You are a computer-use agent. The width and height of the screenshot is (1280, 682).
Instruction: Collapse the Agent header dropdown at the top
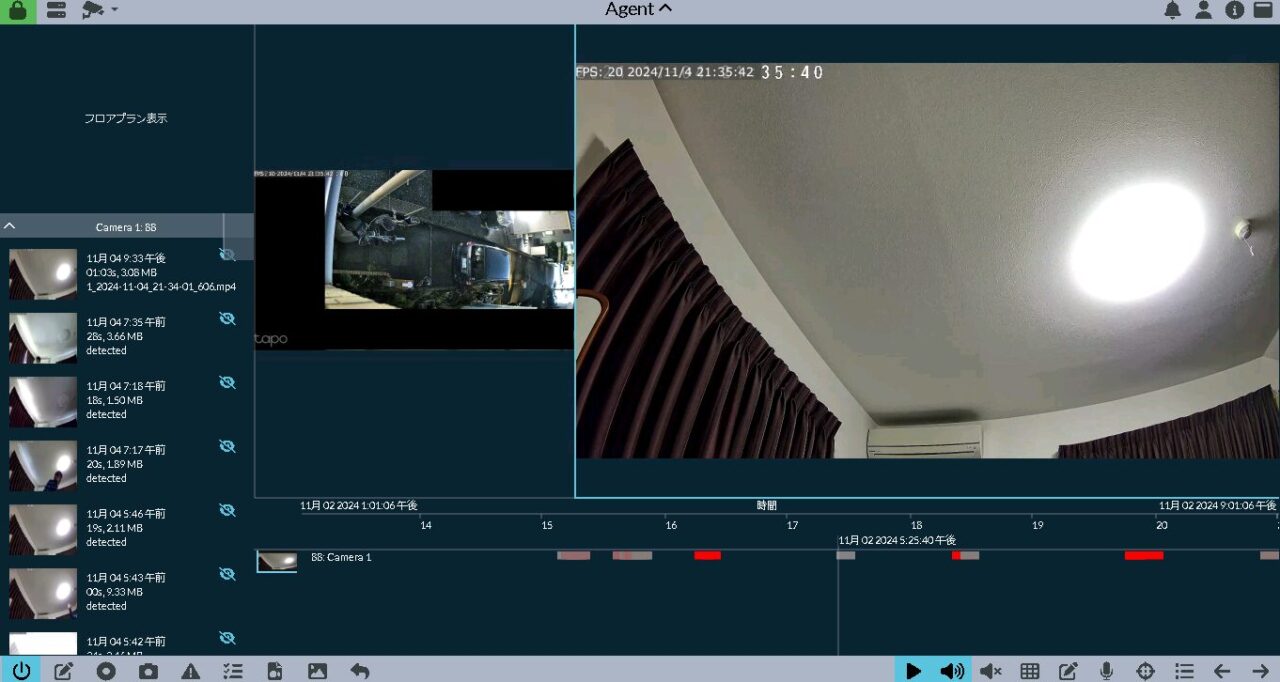pos(664,9)
